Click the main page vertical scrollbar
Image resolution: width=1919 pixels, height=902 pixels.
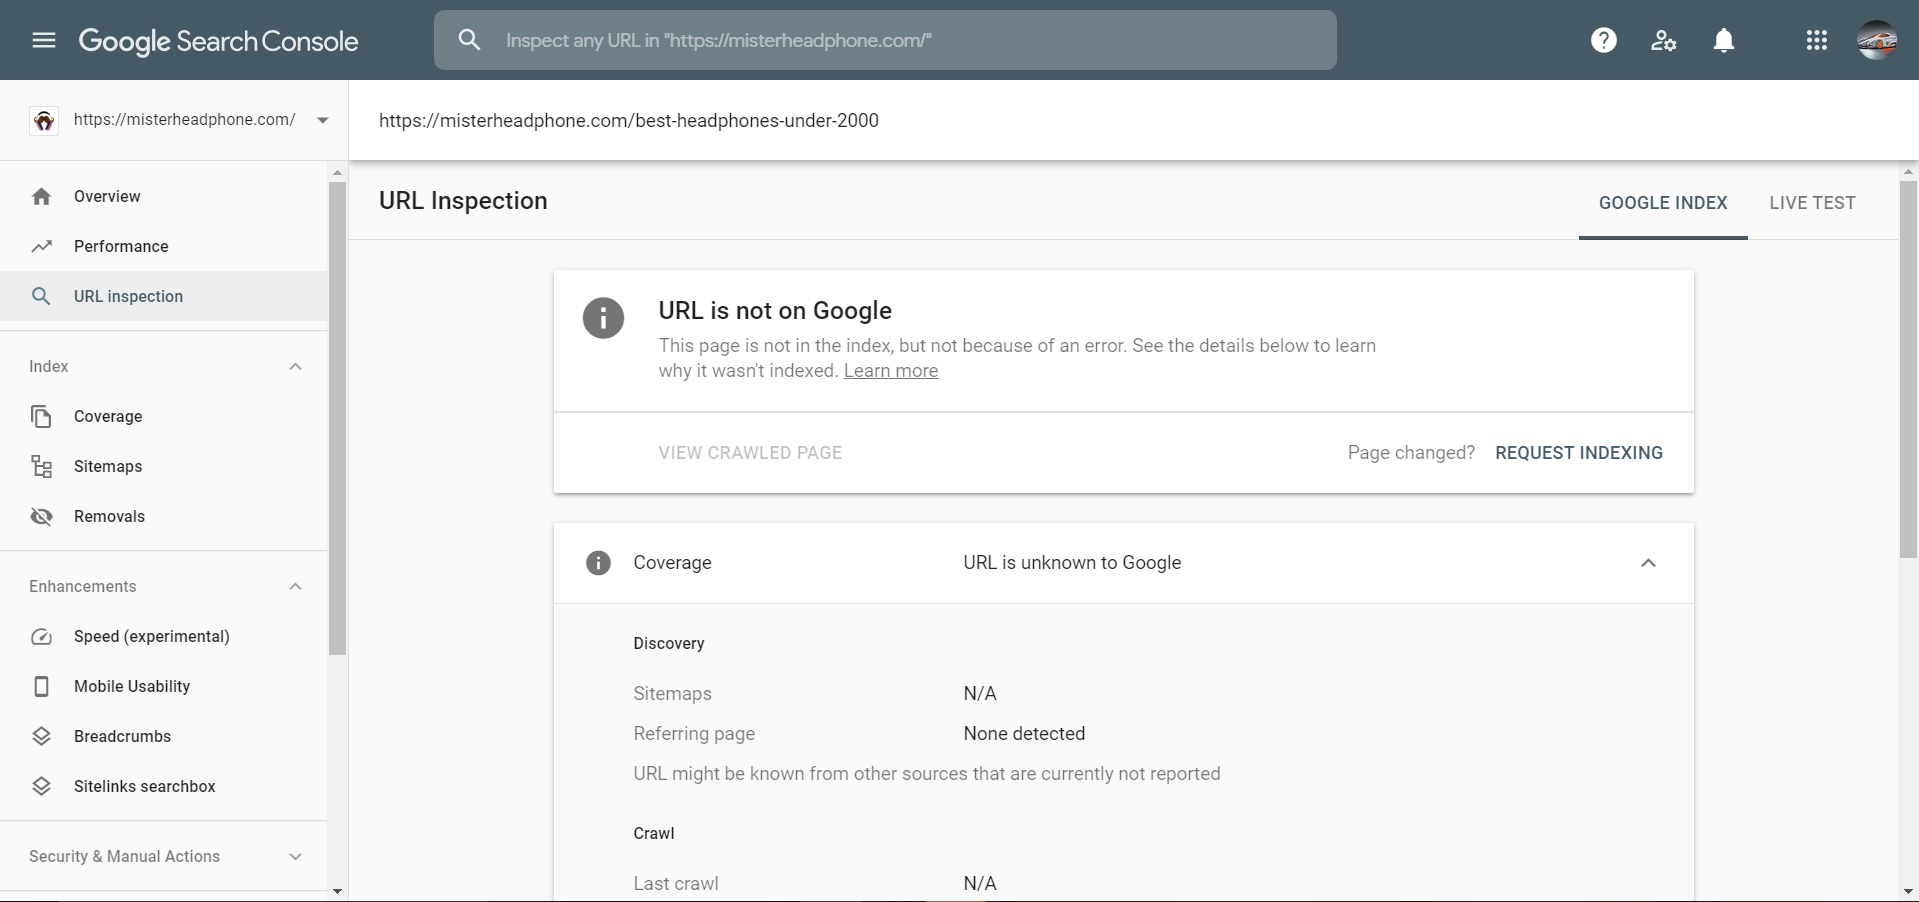pyautogui.click(x=1908, y=370)
